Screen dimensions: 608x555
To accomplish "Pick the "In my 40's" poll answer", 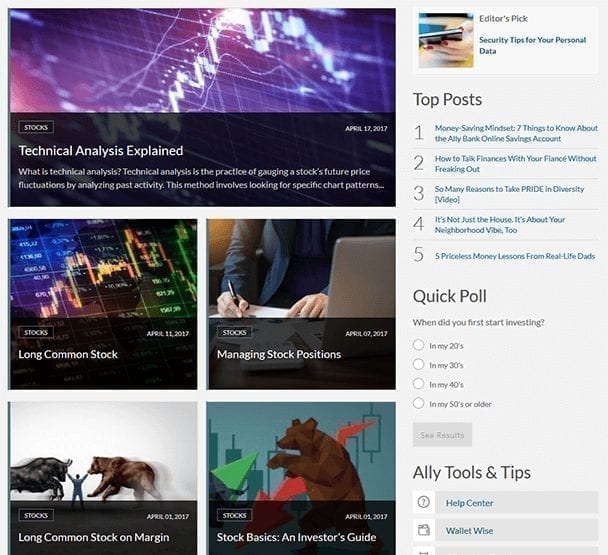I will click(418, 384).
